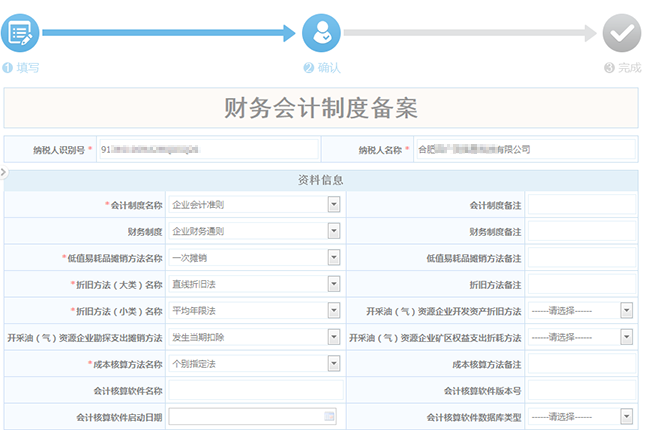Expand 折旧方法（大类）名称 dropdown

point(334,284)
